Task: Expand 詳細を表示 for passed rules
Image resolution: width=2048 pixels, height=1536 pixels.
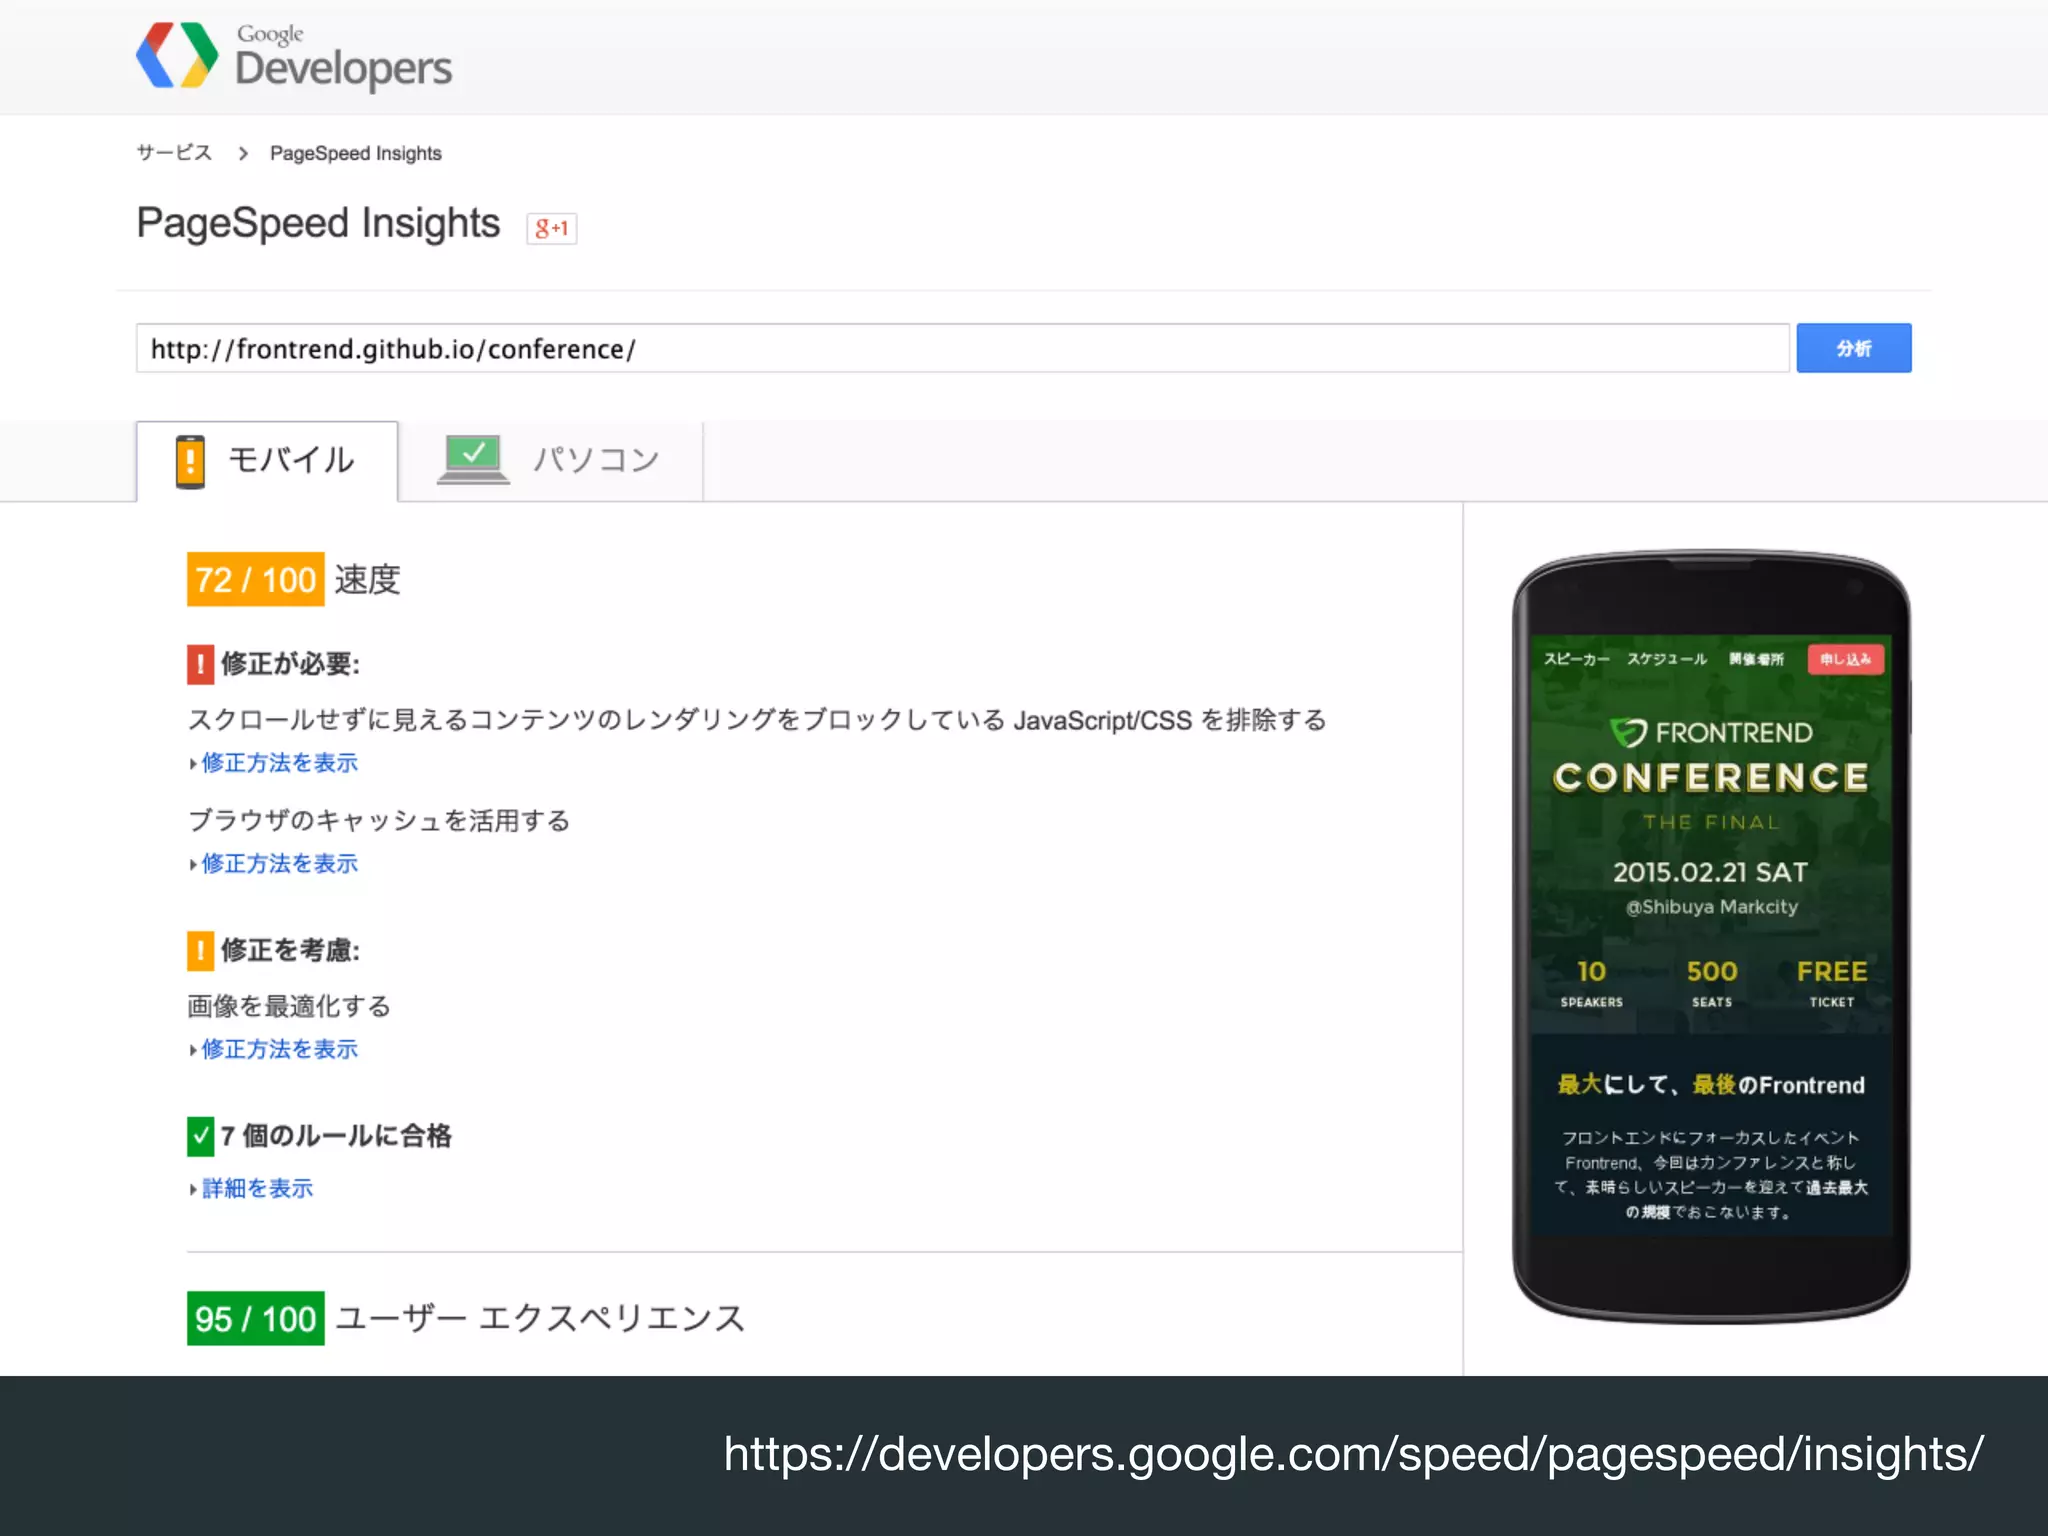Action: 257,1189
